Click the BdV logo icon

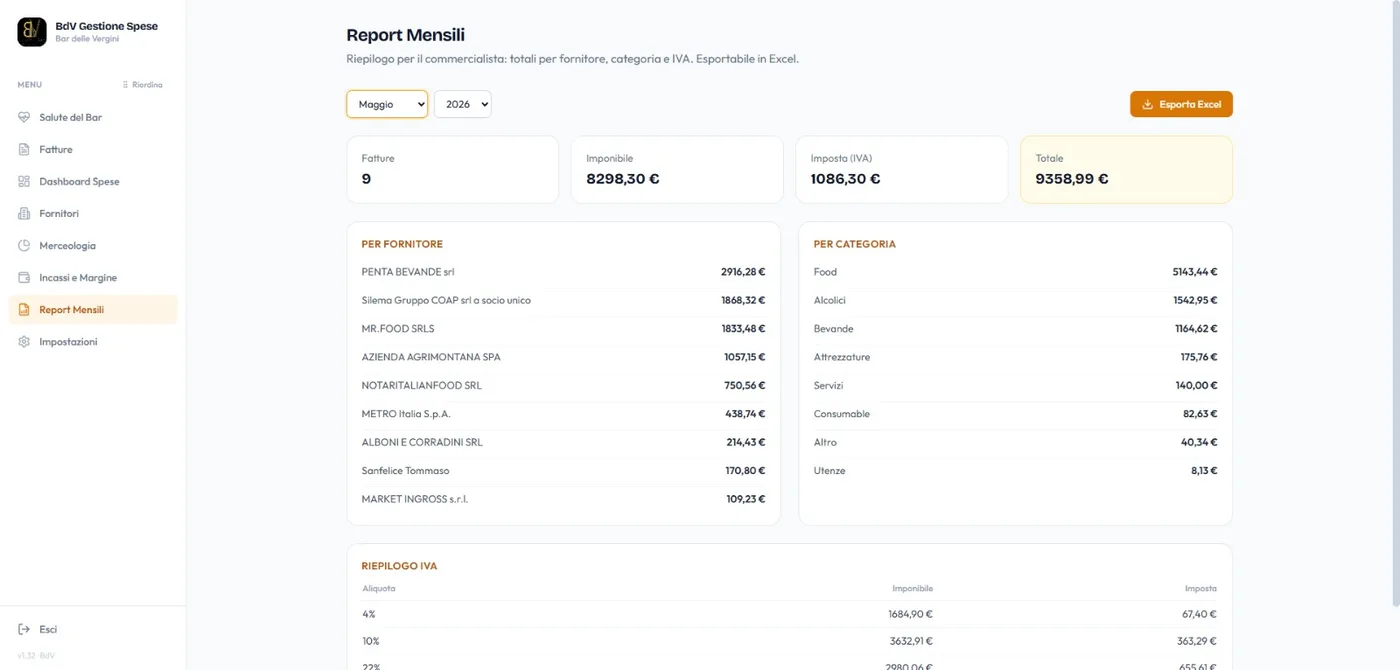coord(32,32)
